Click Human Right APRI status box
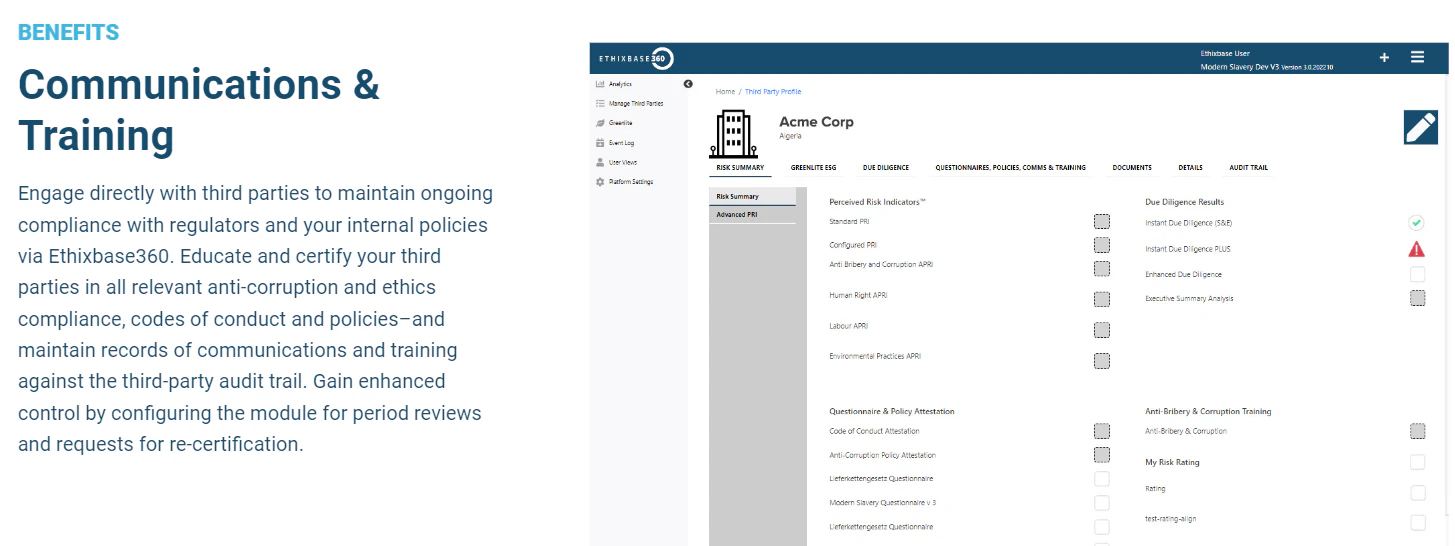Viewport: 1455px width, 546px height. (x=1102, y=299)
